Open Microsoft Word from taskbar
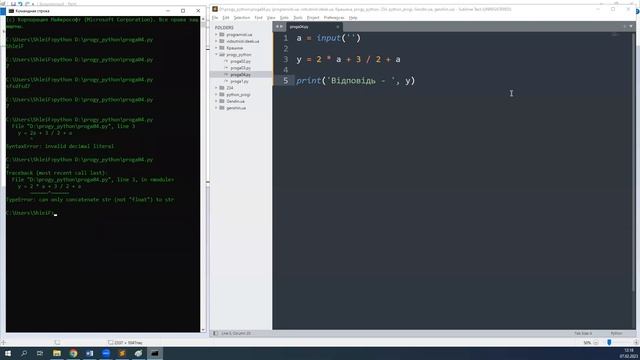640x360 pixels. [89, 353]
